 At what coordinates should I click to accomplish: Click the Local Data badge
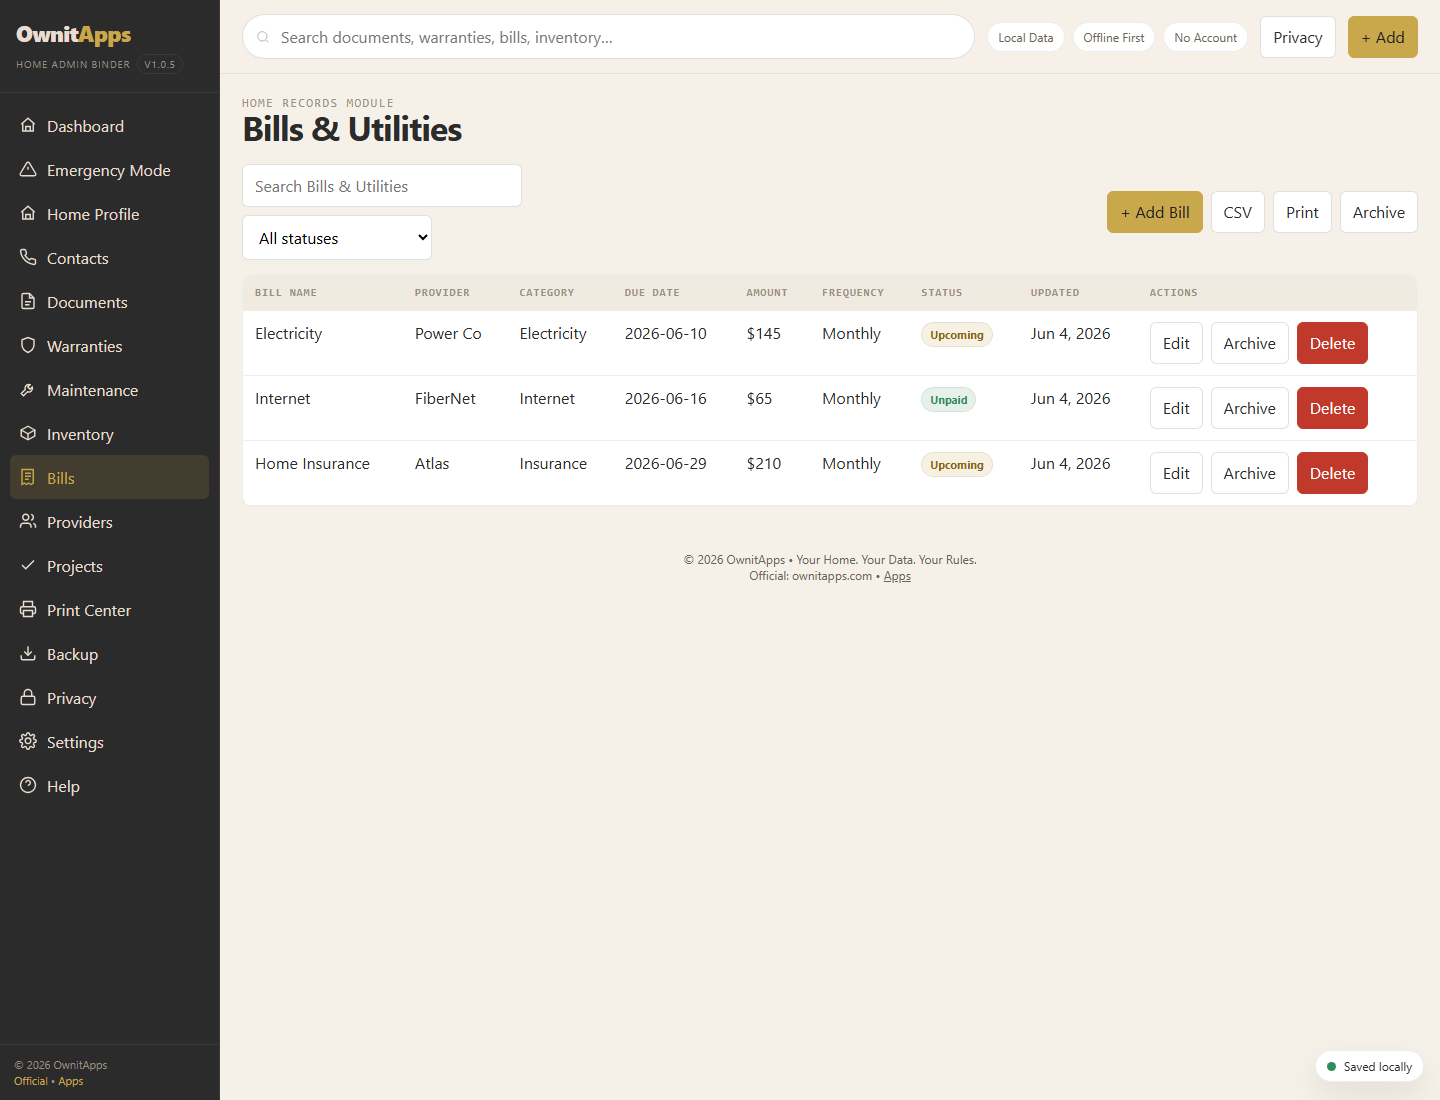(x=1026, y=37)
